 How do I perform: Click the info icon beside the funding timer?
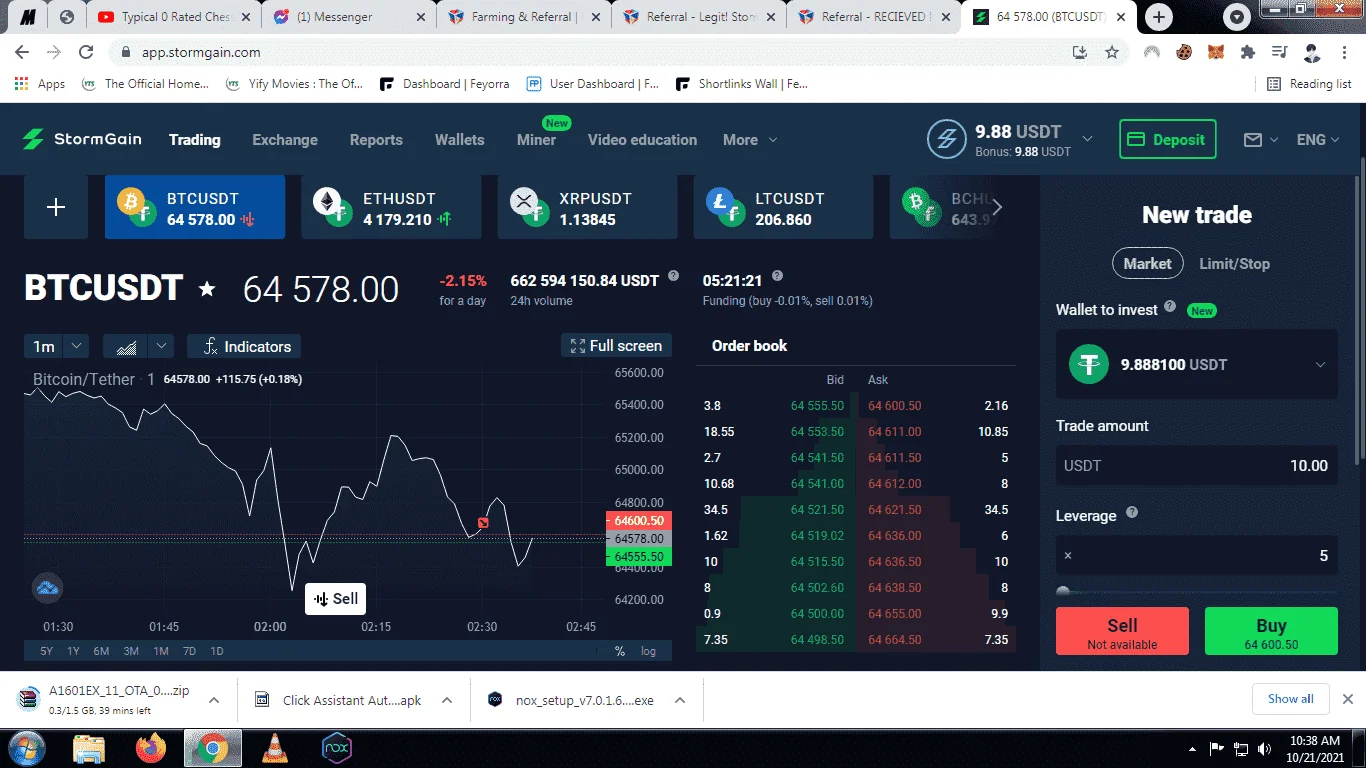point(777,276)
